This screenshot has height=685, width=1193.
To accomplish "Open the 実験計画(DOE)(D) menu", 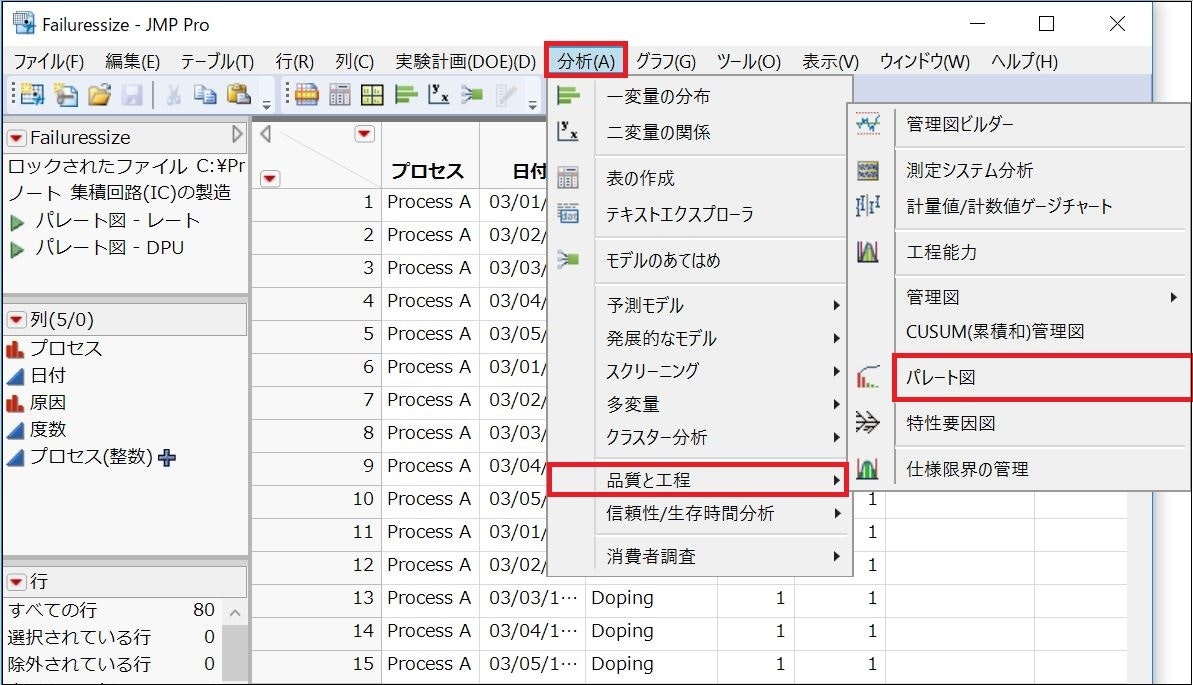I will (x=466, y=62).
